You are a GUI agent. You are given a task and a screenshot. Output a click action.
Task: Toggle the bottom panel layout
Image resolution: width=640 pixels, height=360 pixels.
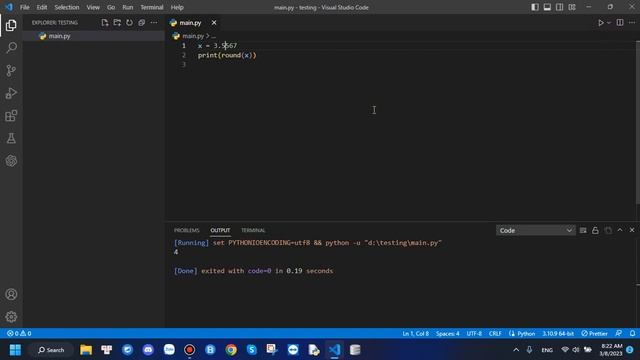pos(547,7)
